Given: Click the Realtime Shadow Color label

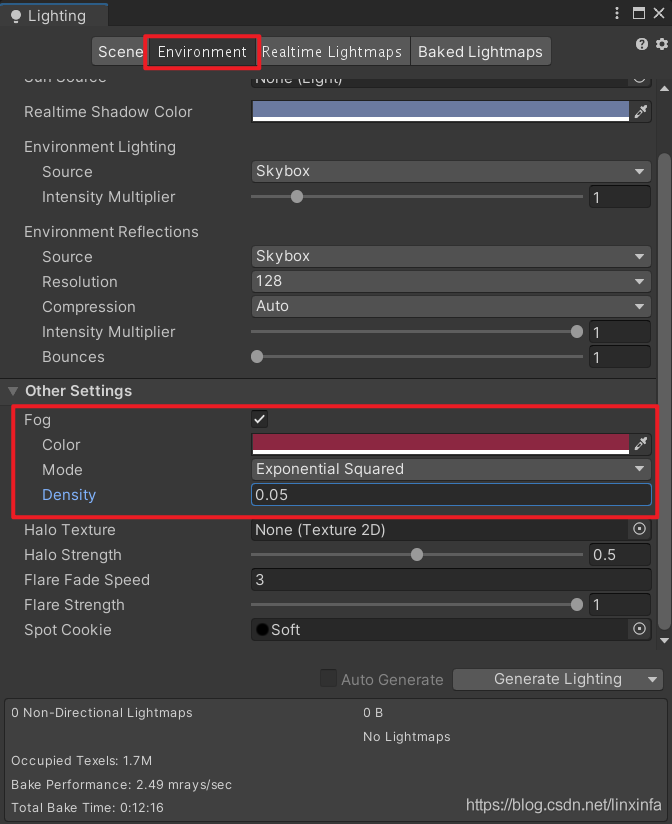Looking at the screenshot, I should pyautogui.click(x=108, y=111).
